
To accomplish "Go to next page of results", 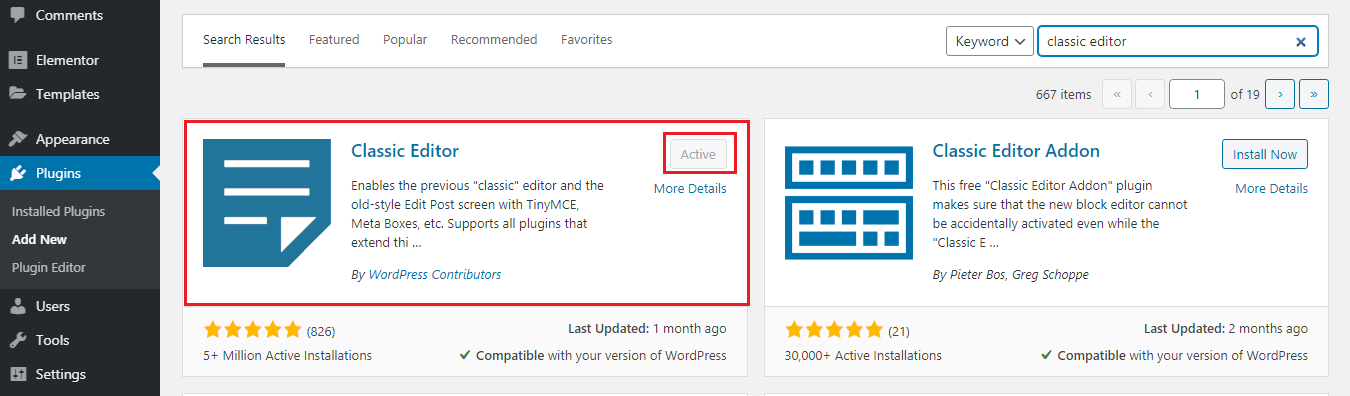I will coord(1279,94).
